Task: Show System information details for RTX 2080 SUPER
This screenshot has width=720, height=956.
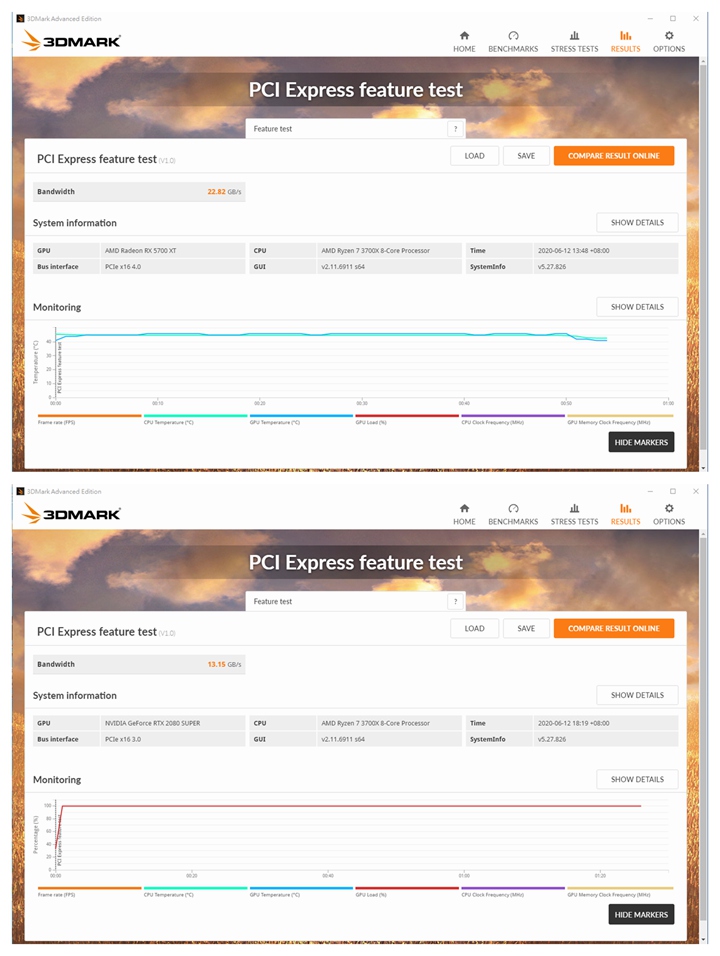Action: coord(637,695)
